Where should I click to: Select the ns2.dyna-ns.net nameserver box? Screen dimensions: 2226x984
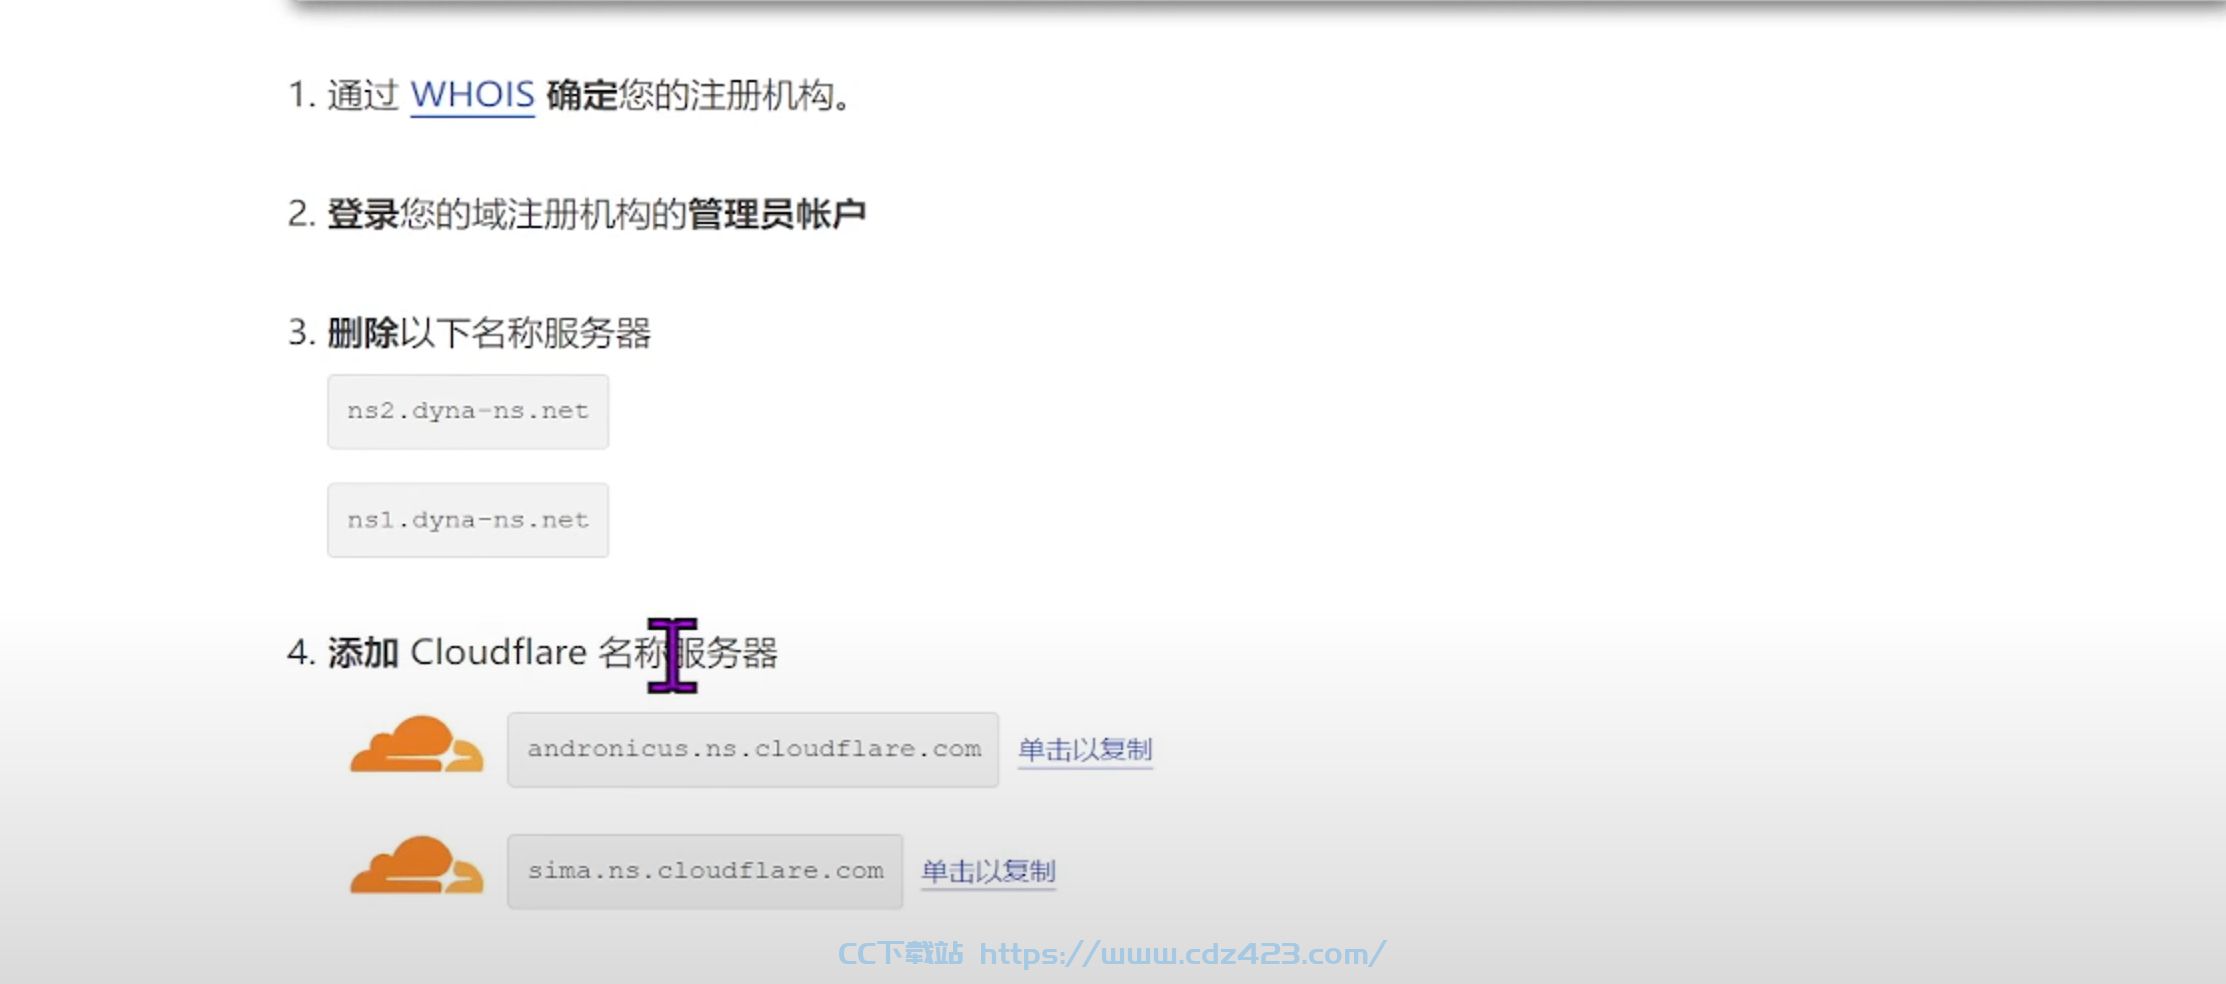pyautogui.click(x=468, y=411)
